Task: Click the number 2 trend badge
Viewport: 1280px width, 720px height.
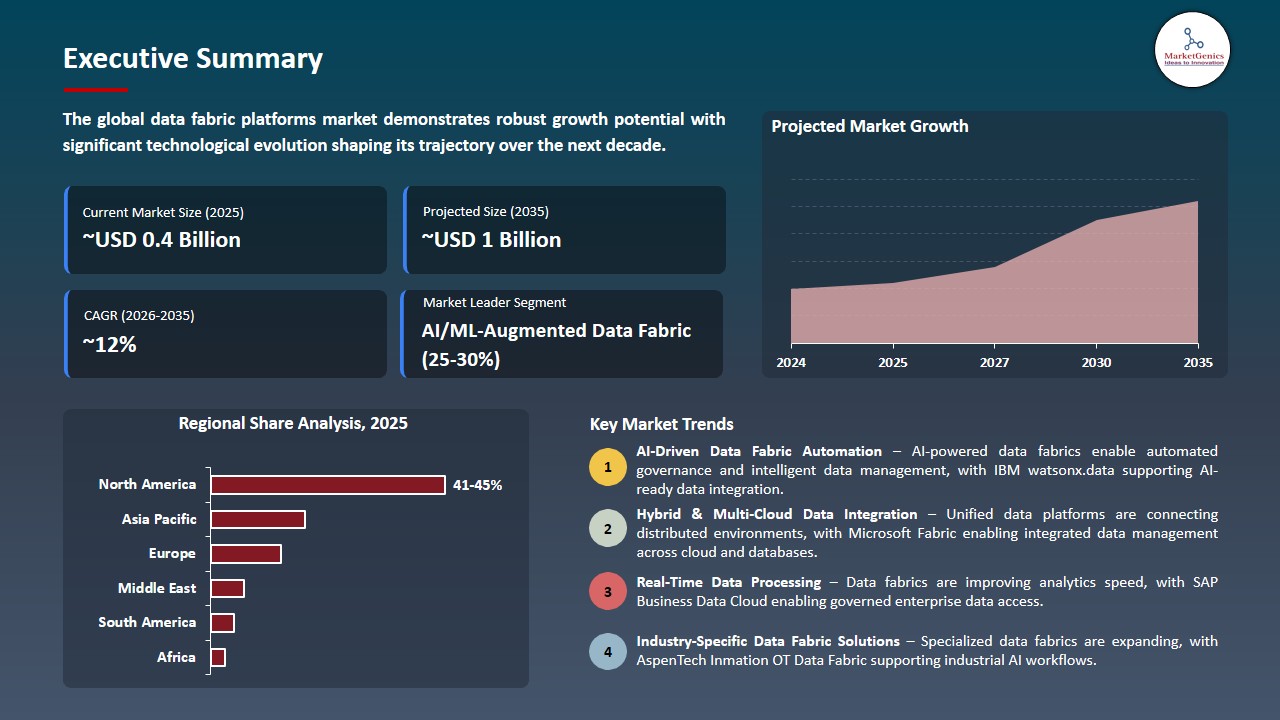Action: coord(607,529)
